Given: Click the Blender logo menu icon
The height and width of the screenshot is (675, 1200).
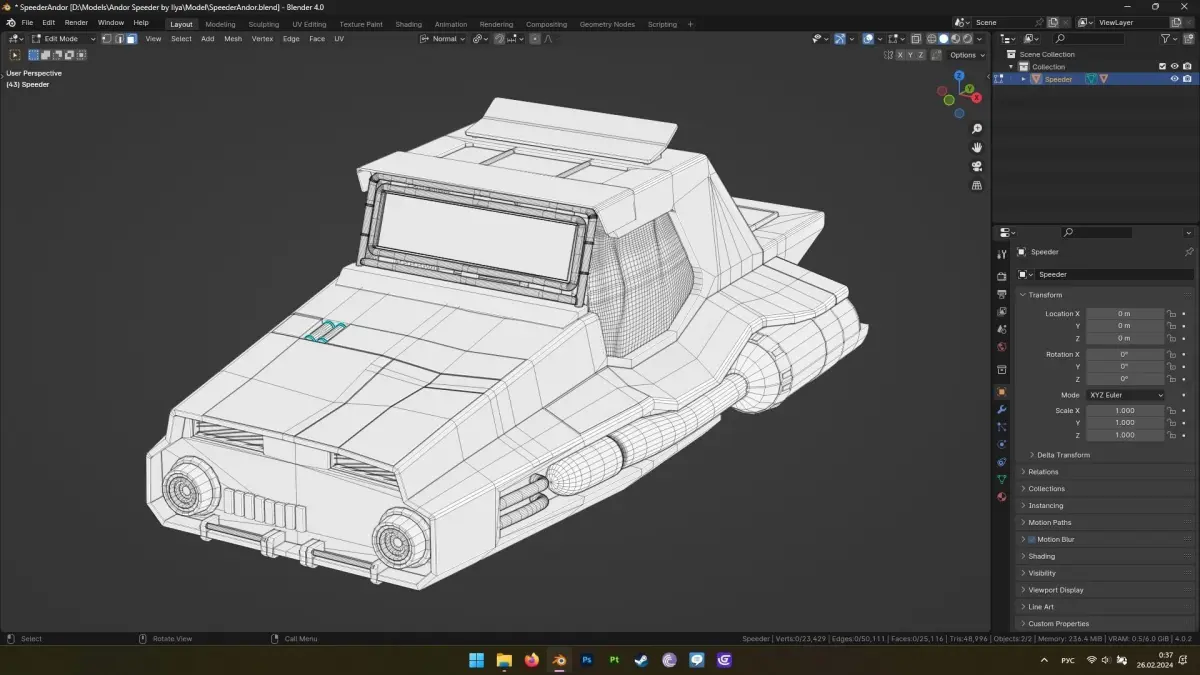Looking at the screenshot, I should tap(10, 23).
